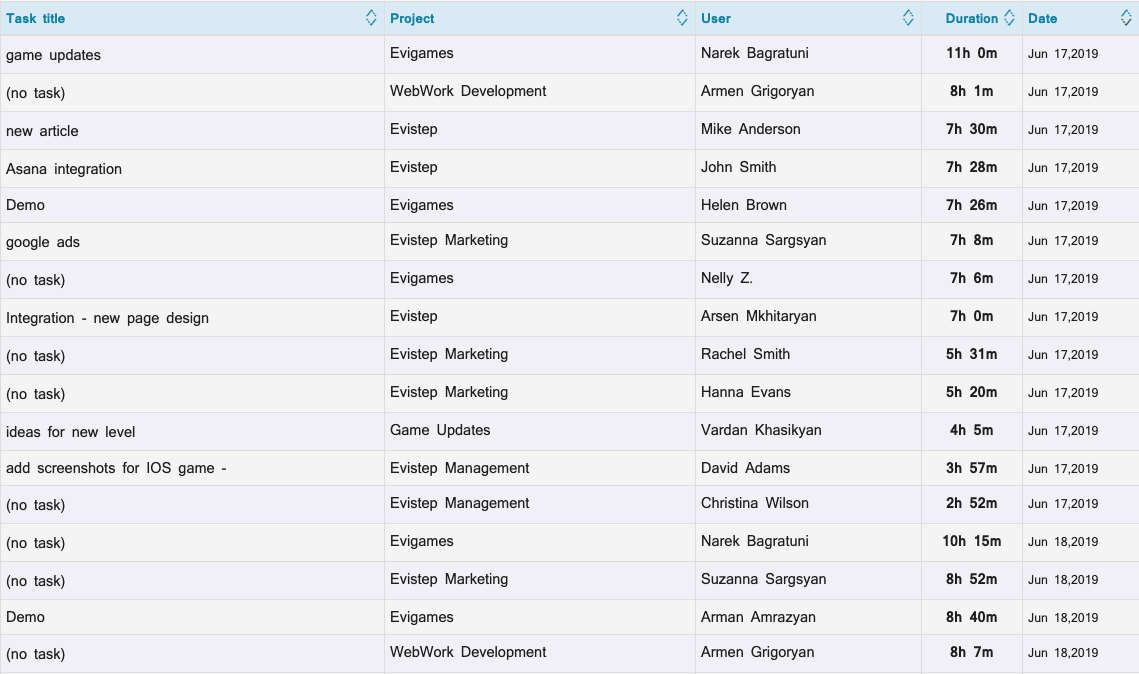Click "(no task)" in Nelly Z.'s row
The height and width of the screenshot is (674, 1139).
click(x=36, y=280)
